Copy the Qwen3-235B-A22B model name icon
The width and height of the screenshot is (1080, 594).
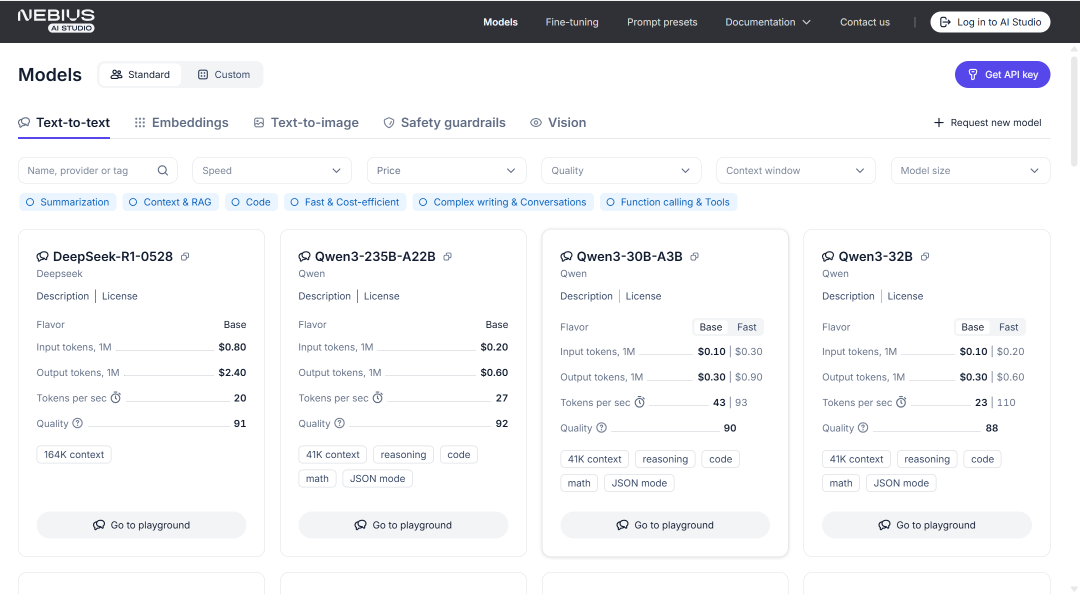[447, 257]
